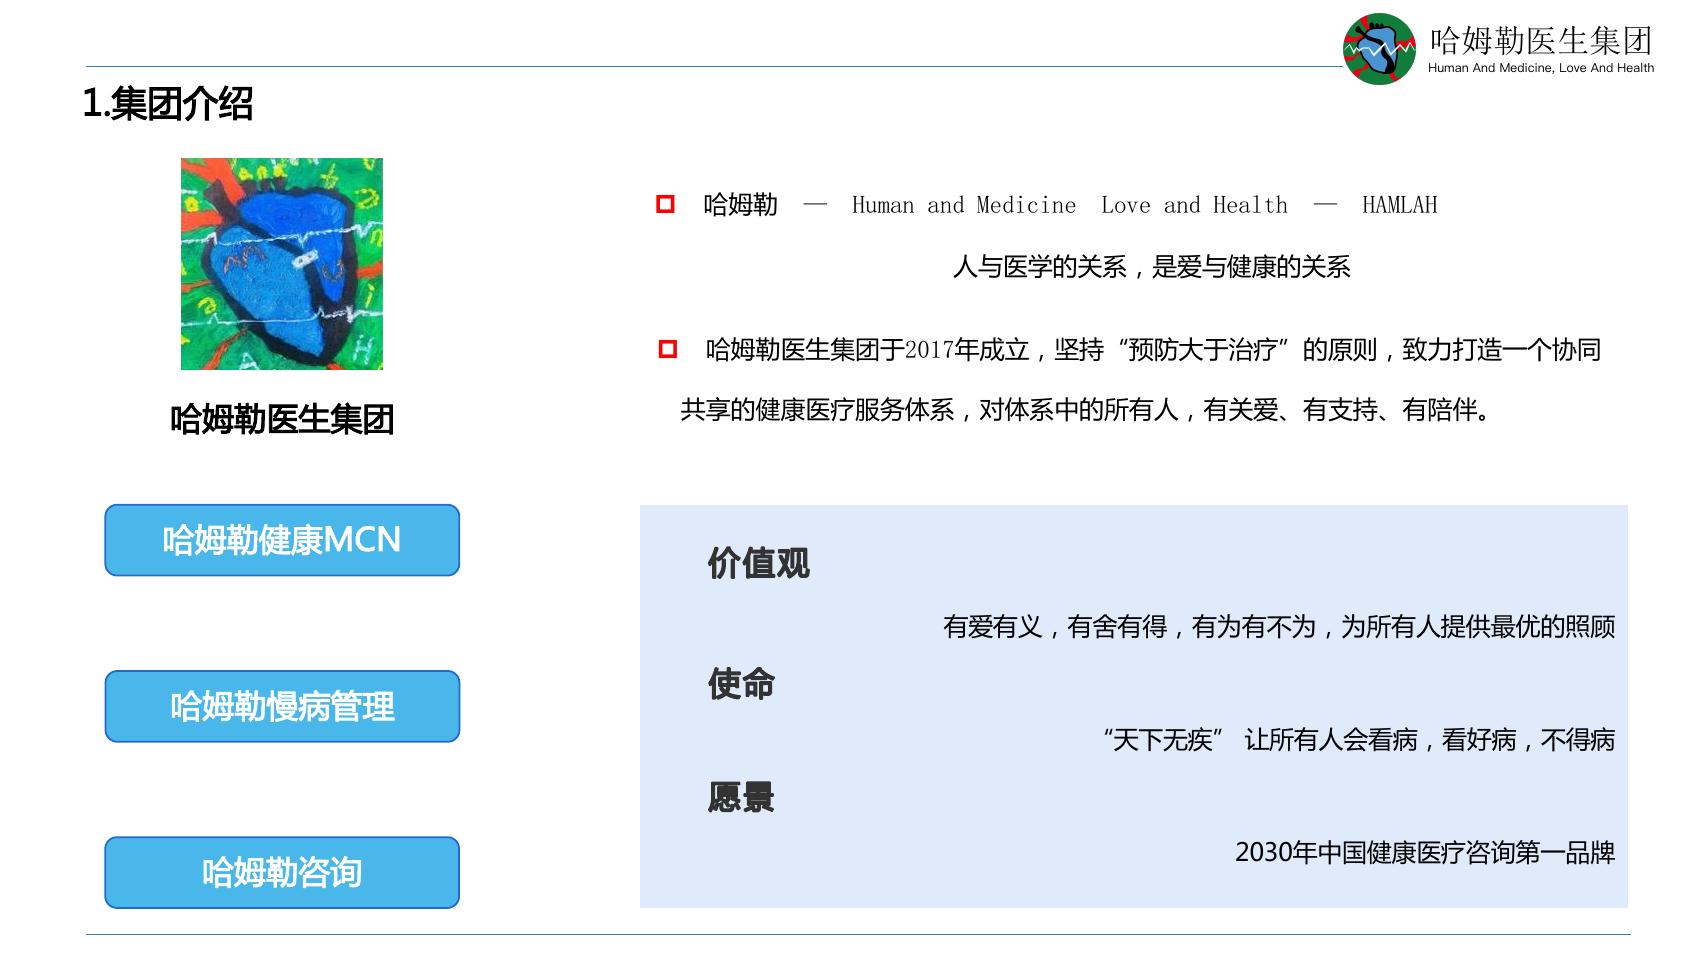Click caption 哈姆勒医生集团 under painting
The width and height of the screenshot is (1707, 960).
click(x=282, y=419)
